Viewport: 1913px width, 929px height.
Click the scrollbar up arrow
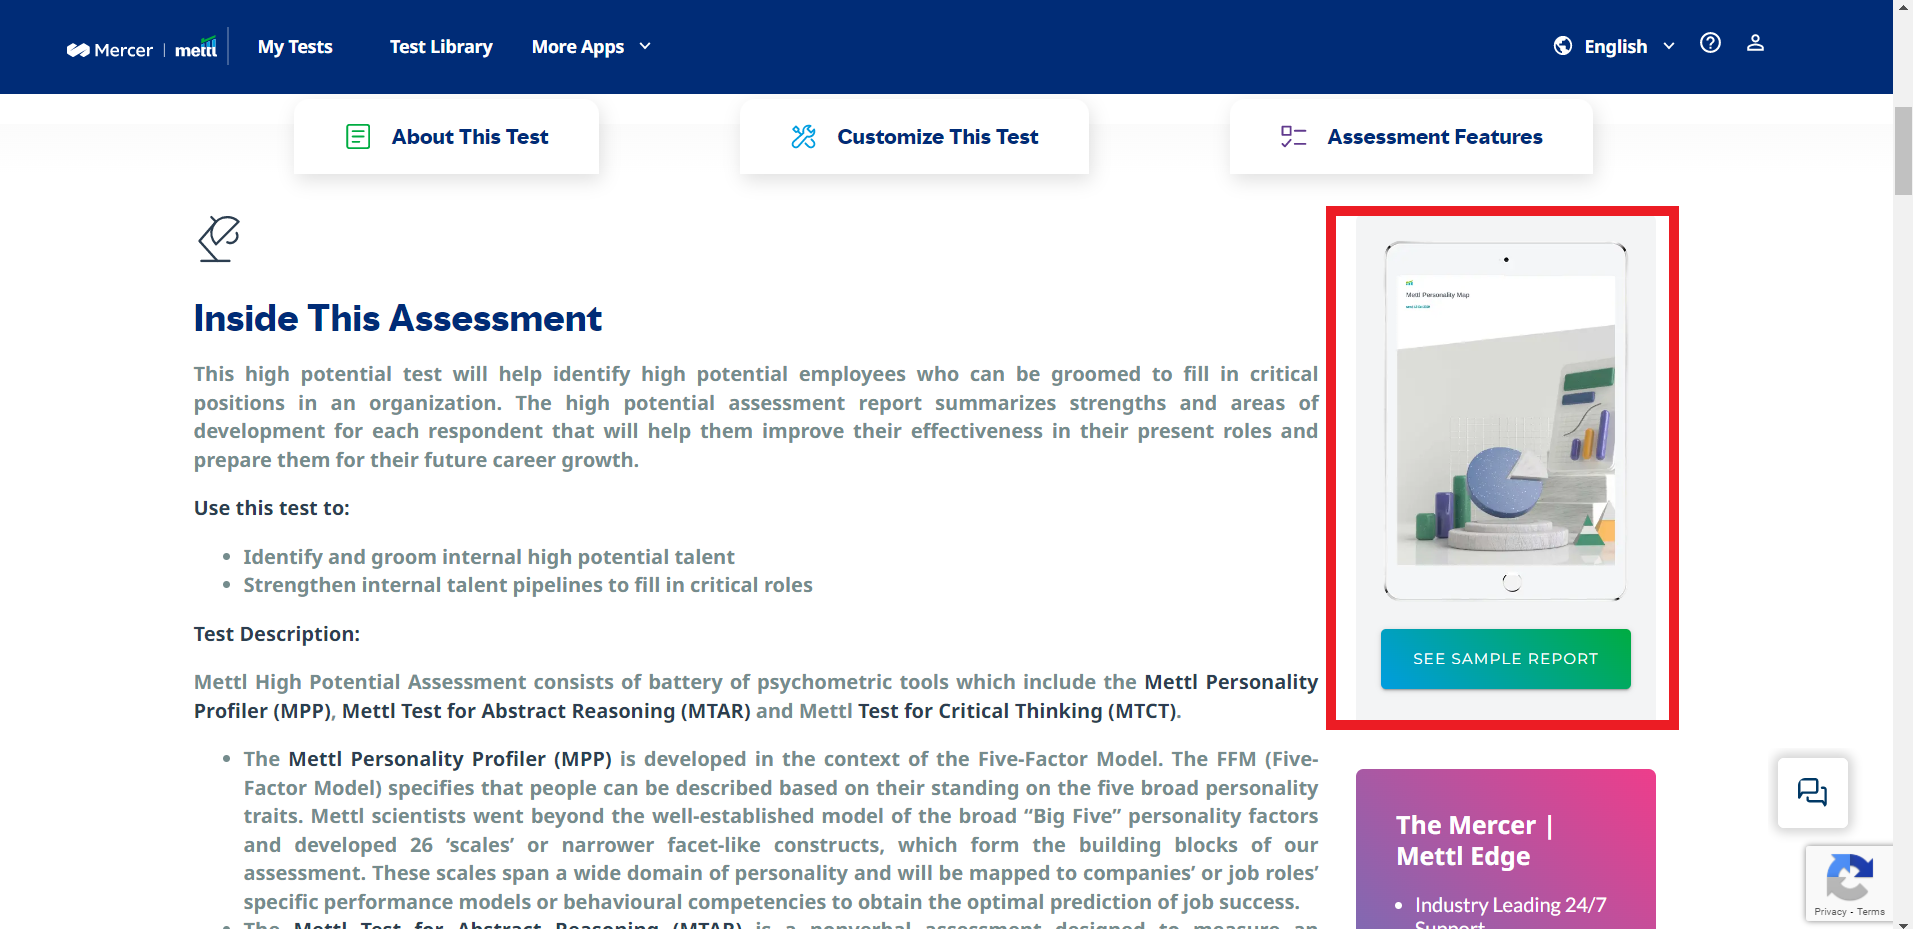[1903, 7]
